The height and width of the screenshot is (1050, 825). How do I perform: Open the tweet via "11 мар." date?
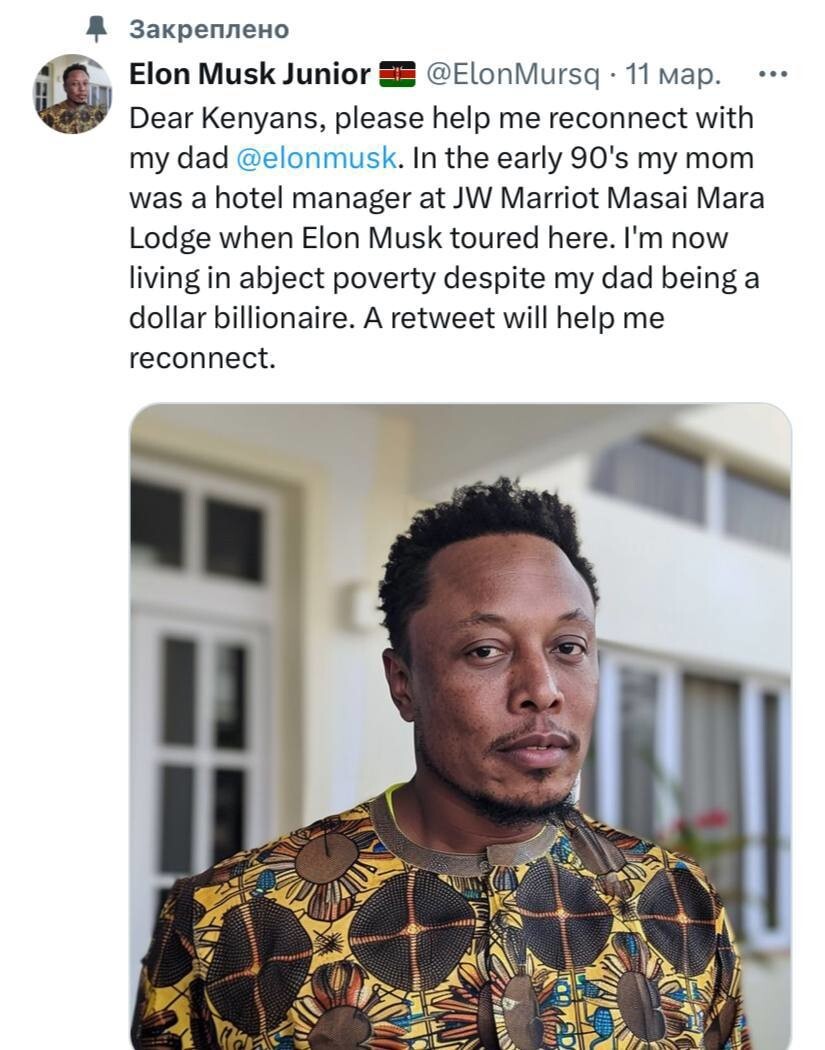(x=672, y=74)
